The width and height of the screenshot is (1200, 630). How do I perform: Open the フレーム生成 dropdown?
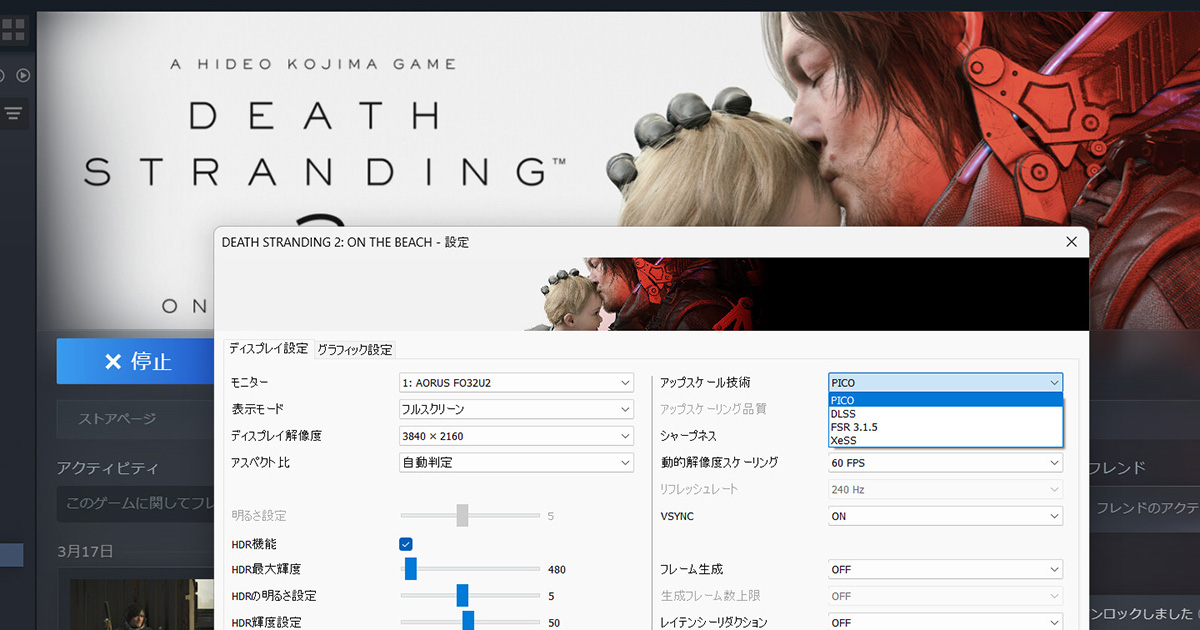click(x=945, y=569)
